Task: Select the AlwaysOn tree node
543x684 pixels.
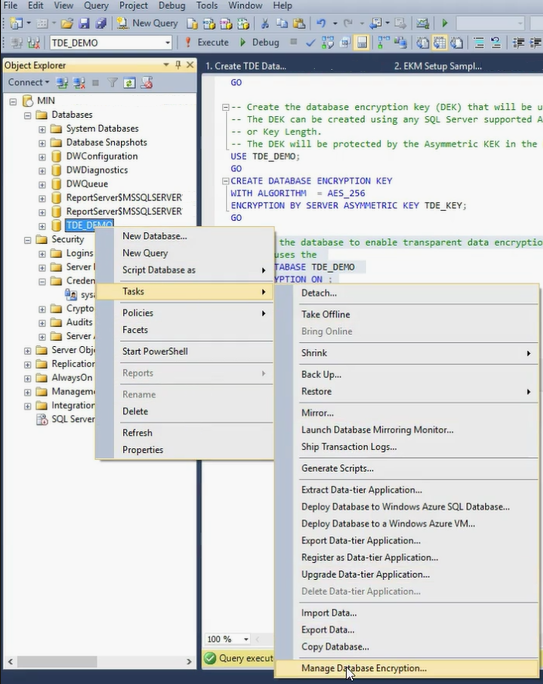Action: (x=72, y=378)
